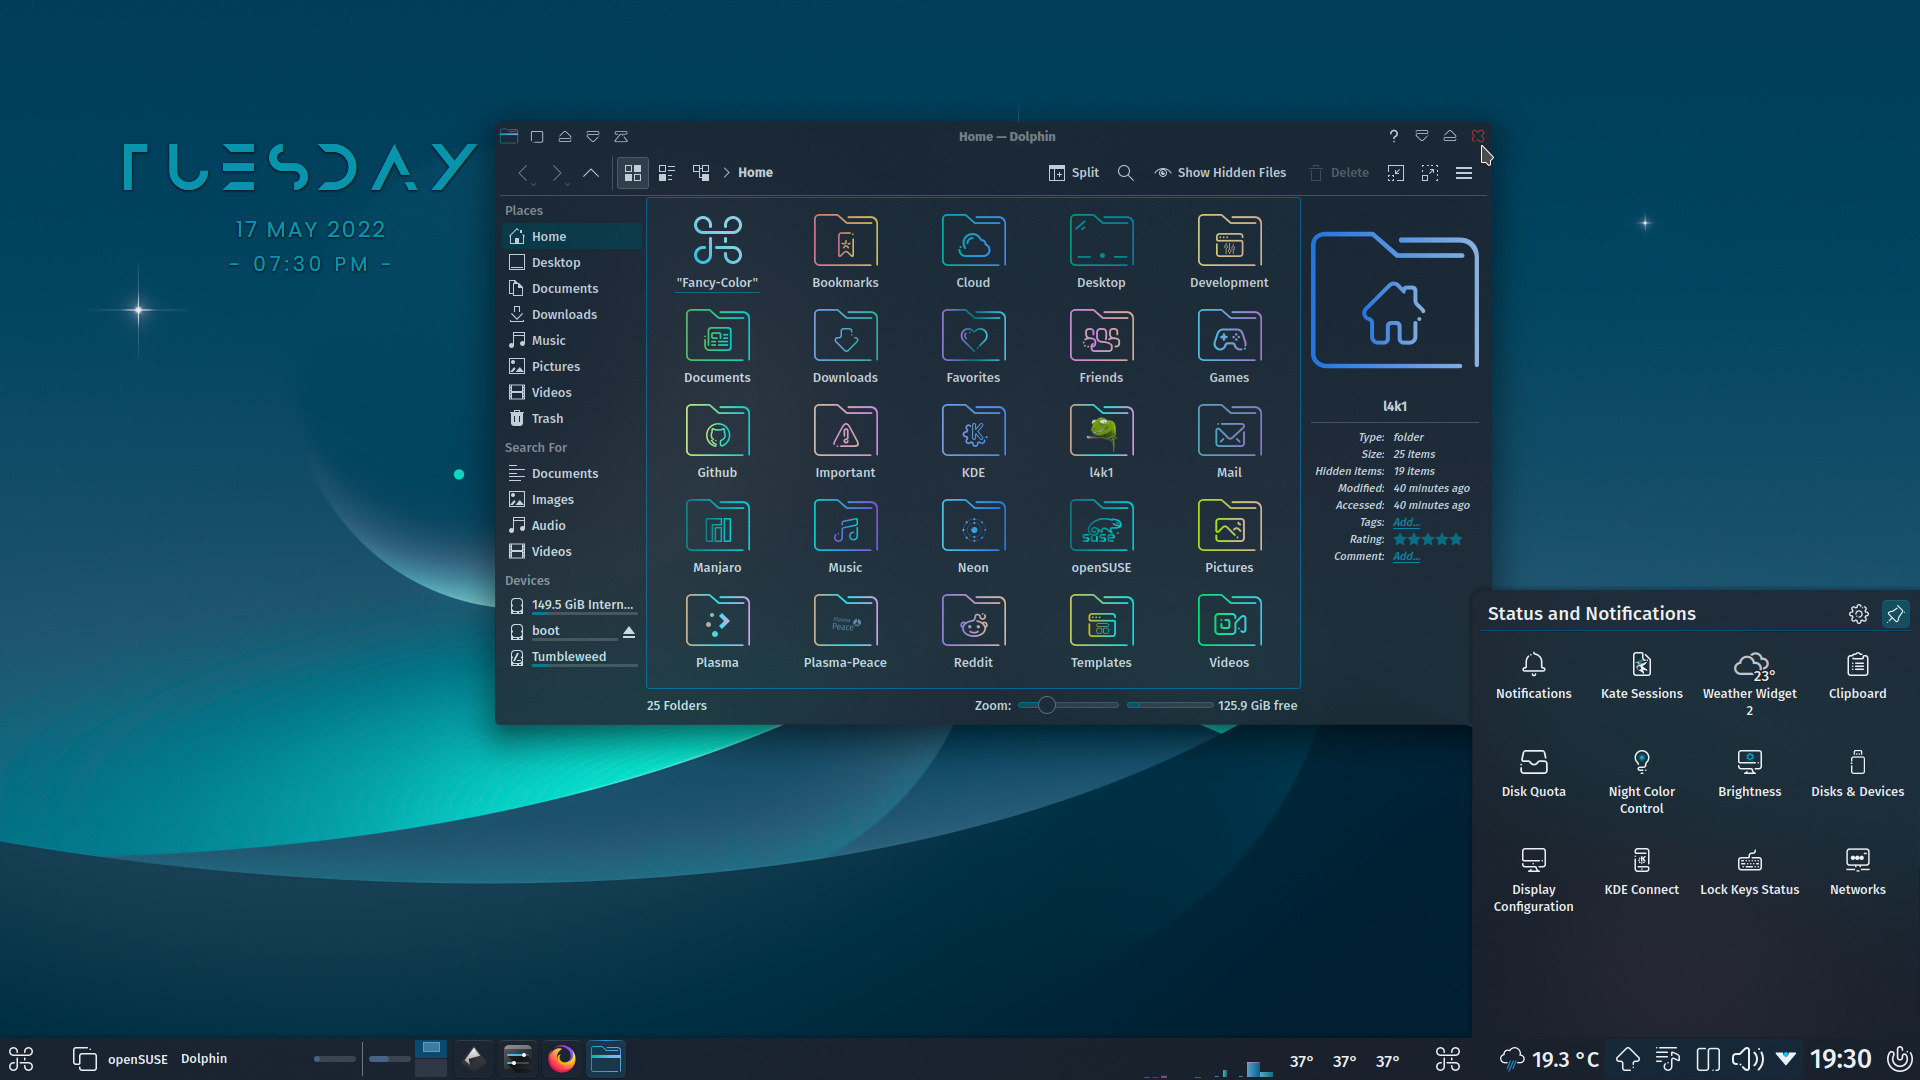This screenshot has height=1080, width=1920.
Task: Open Clipboard tray entry
Action: (1857, 676)
